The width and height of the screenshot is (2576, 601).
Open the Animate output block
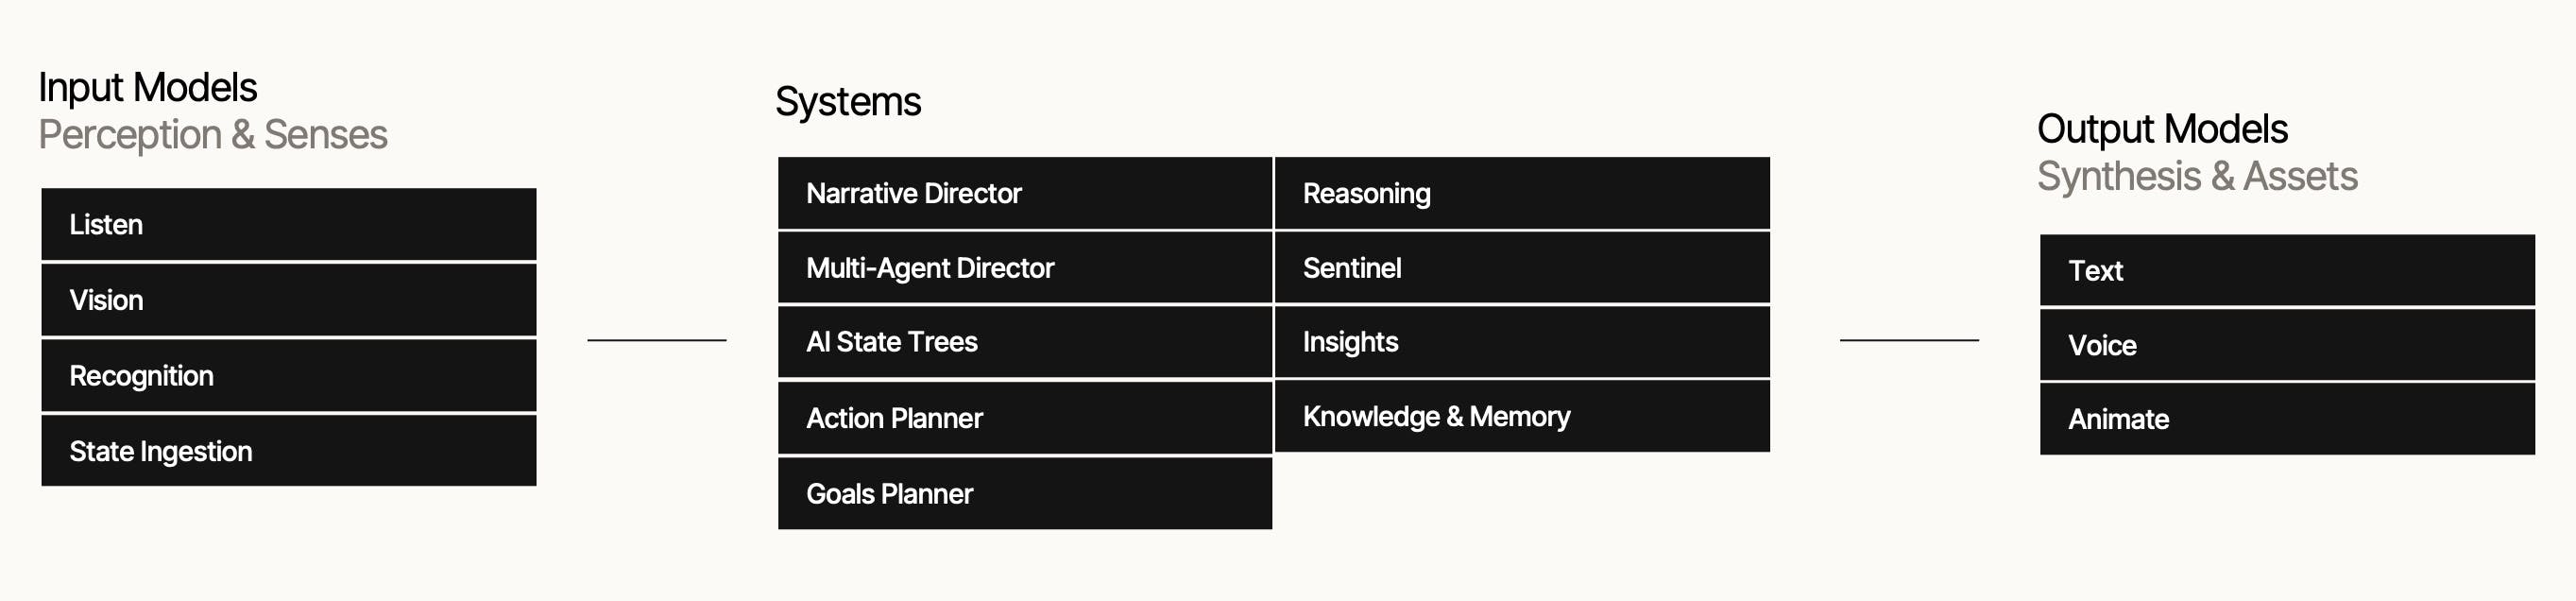[2286, 419]
